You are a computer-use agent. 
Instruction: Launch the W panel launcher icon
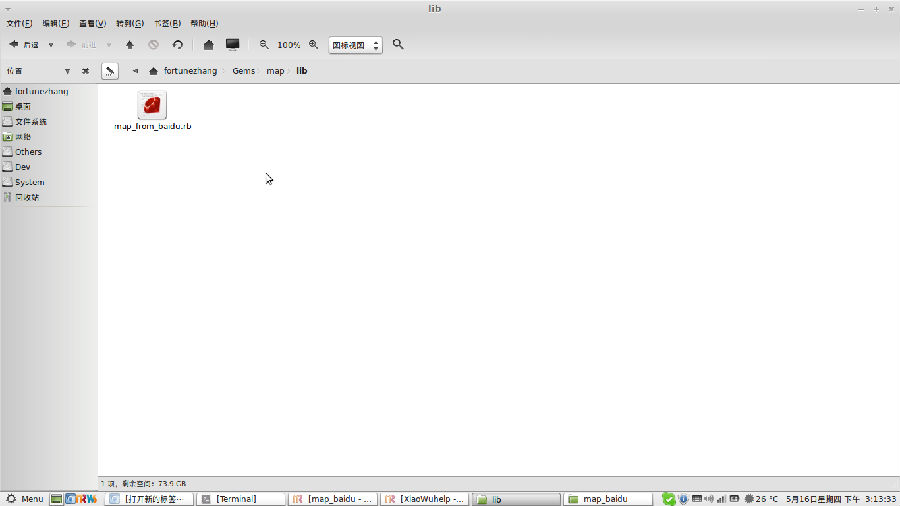(91, 499)
